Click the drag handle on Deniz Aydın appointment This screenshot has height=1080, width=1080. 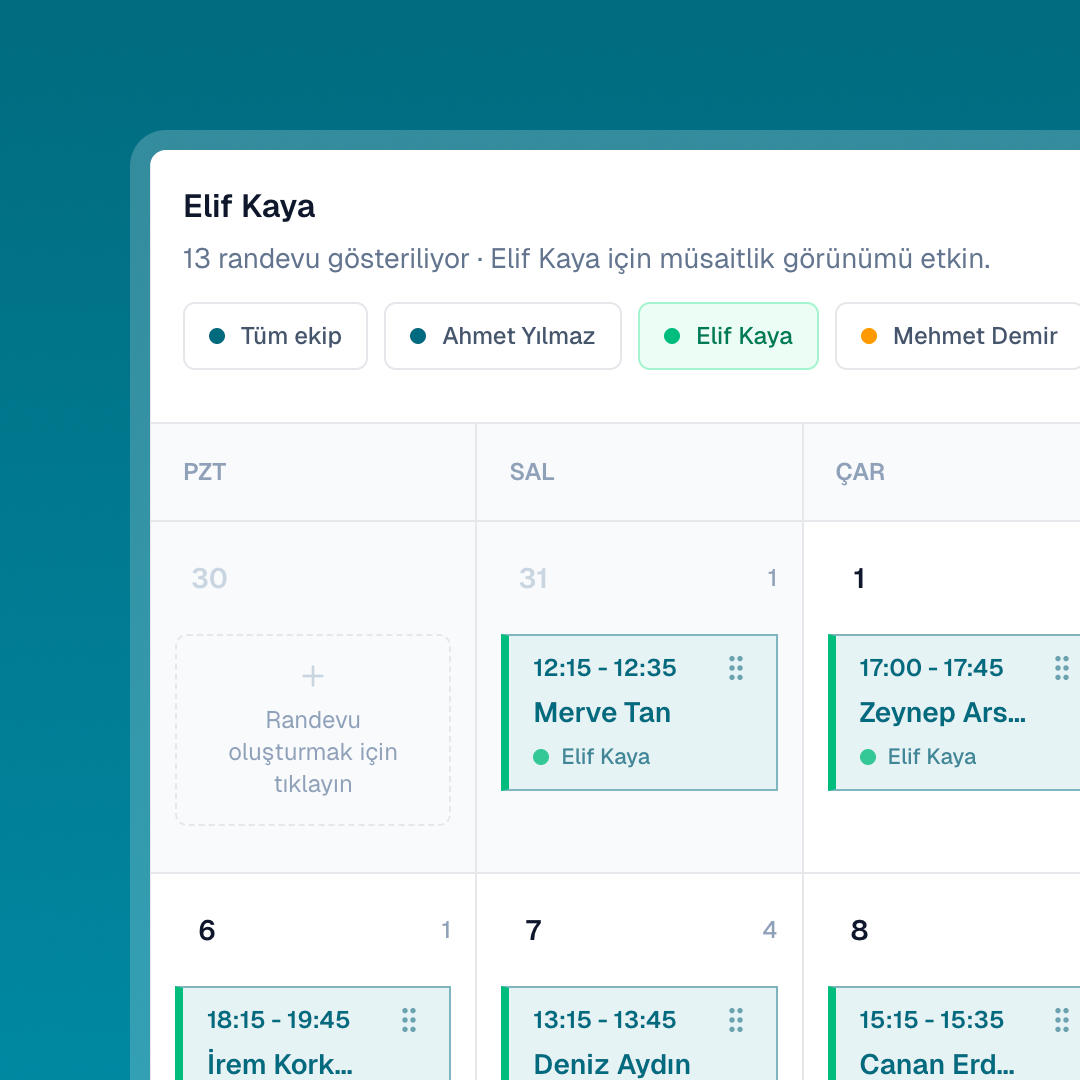(x=736, y=1020)
